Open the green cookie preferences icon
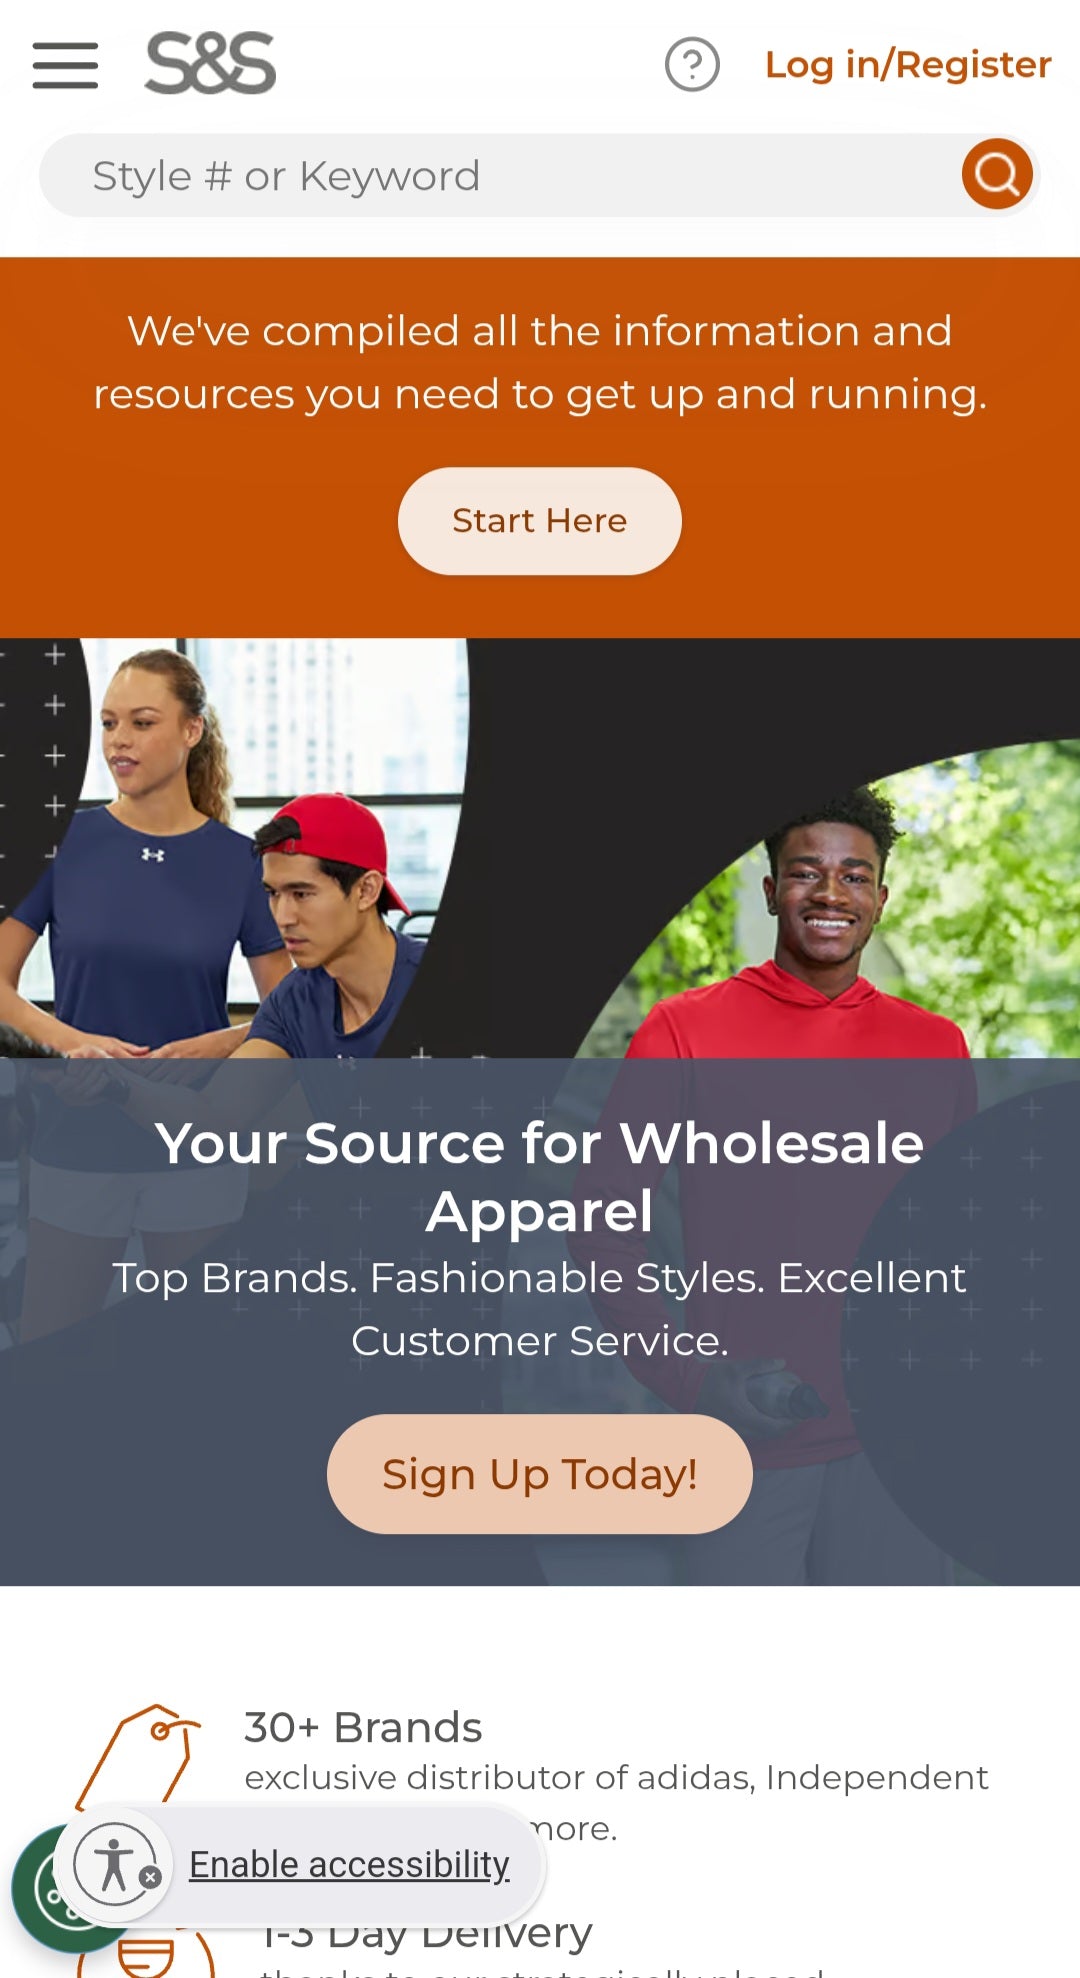Screen dimensions: 1080x1978 click(x=40, y=1890)
